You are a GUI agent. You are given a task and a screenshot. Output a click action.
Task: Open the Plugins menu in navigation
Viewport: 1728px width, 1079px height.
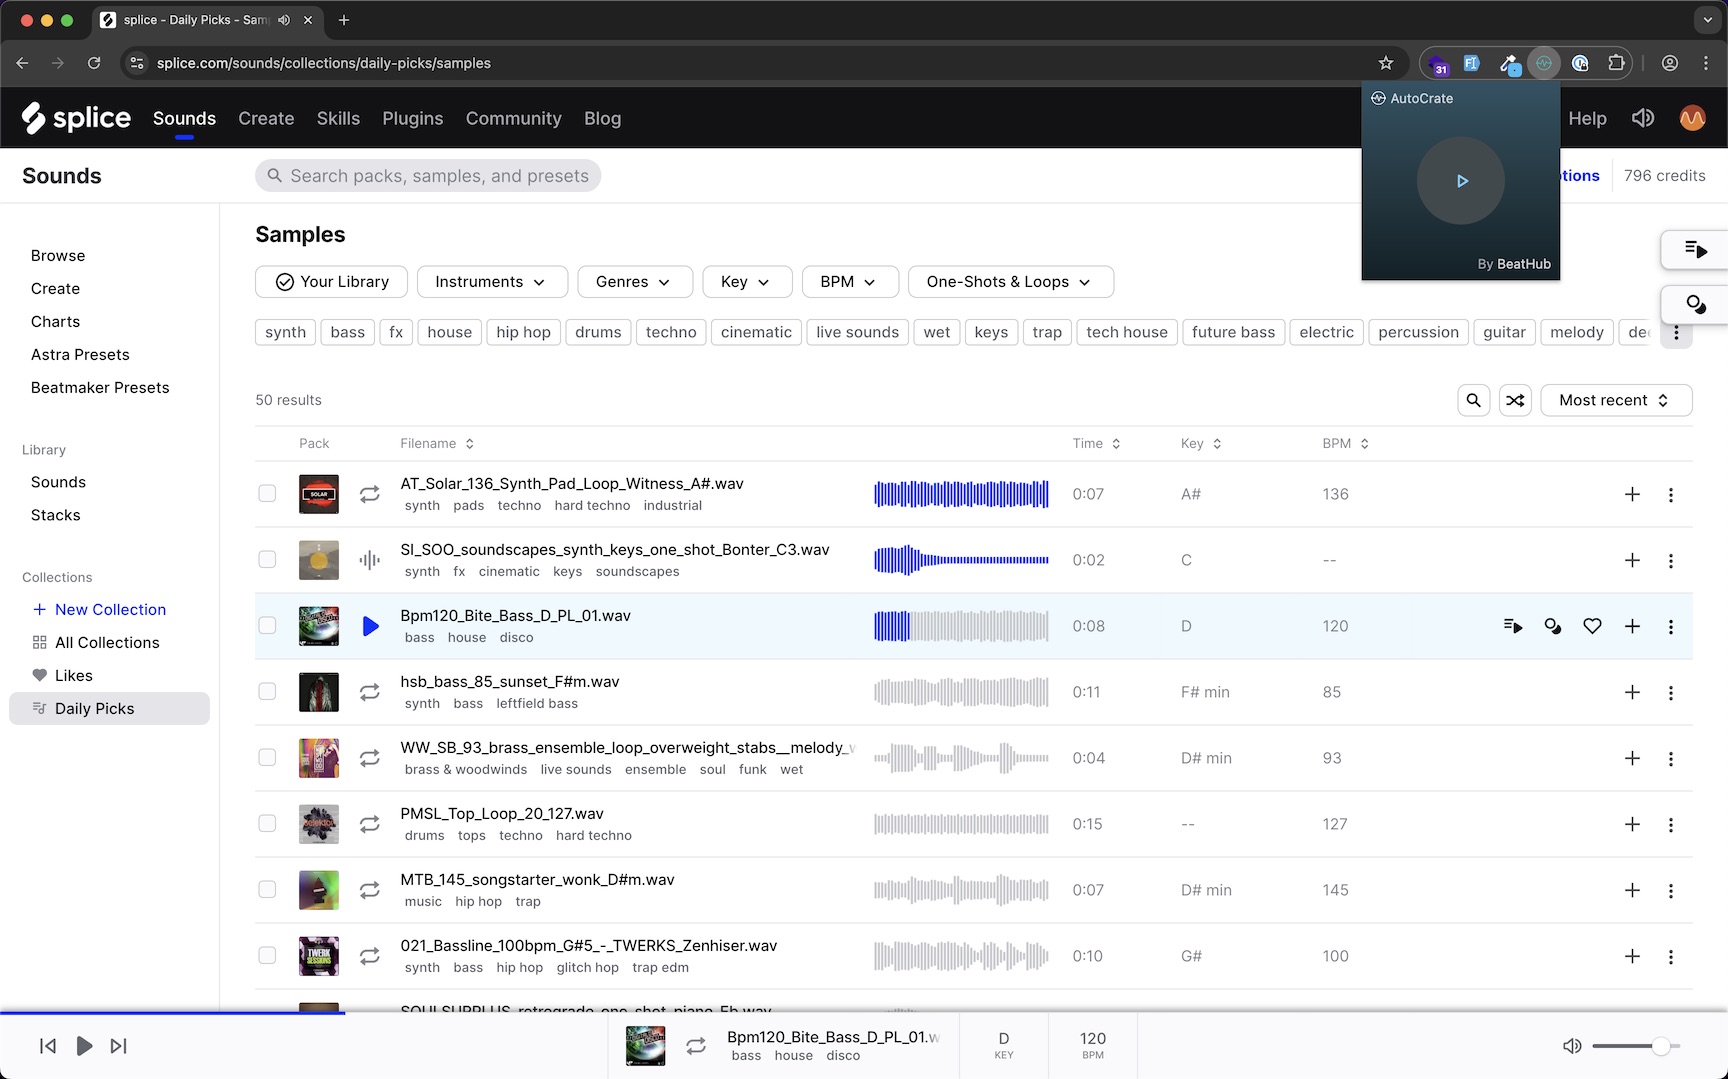pyautogui.click(x=412, y=118)
